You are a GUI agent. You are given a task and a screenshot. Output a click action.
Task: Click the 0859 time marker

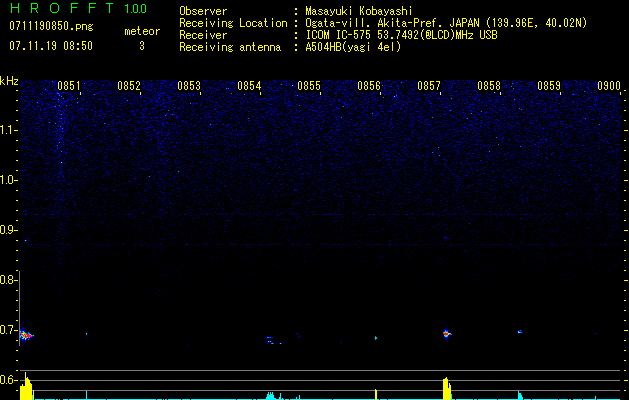pos(549,86)
